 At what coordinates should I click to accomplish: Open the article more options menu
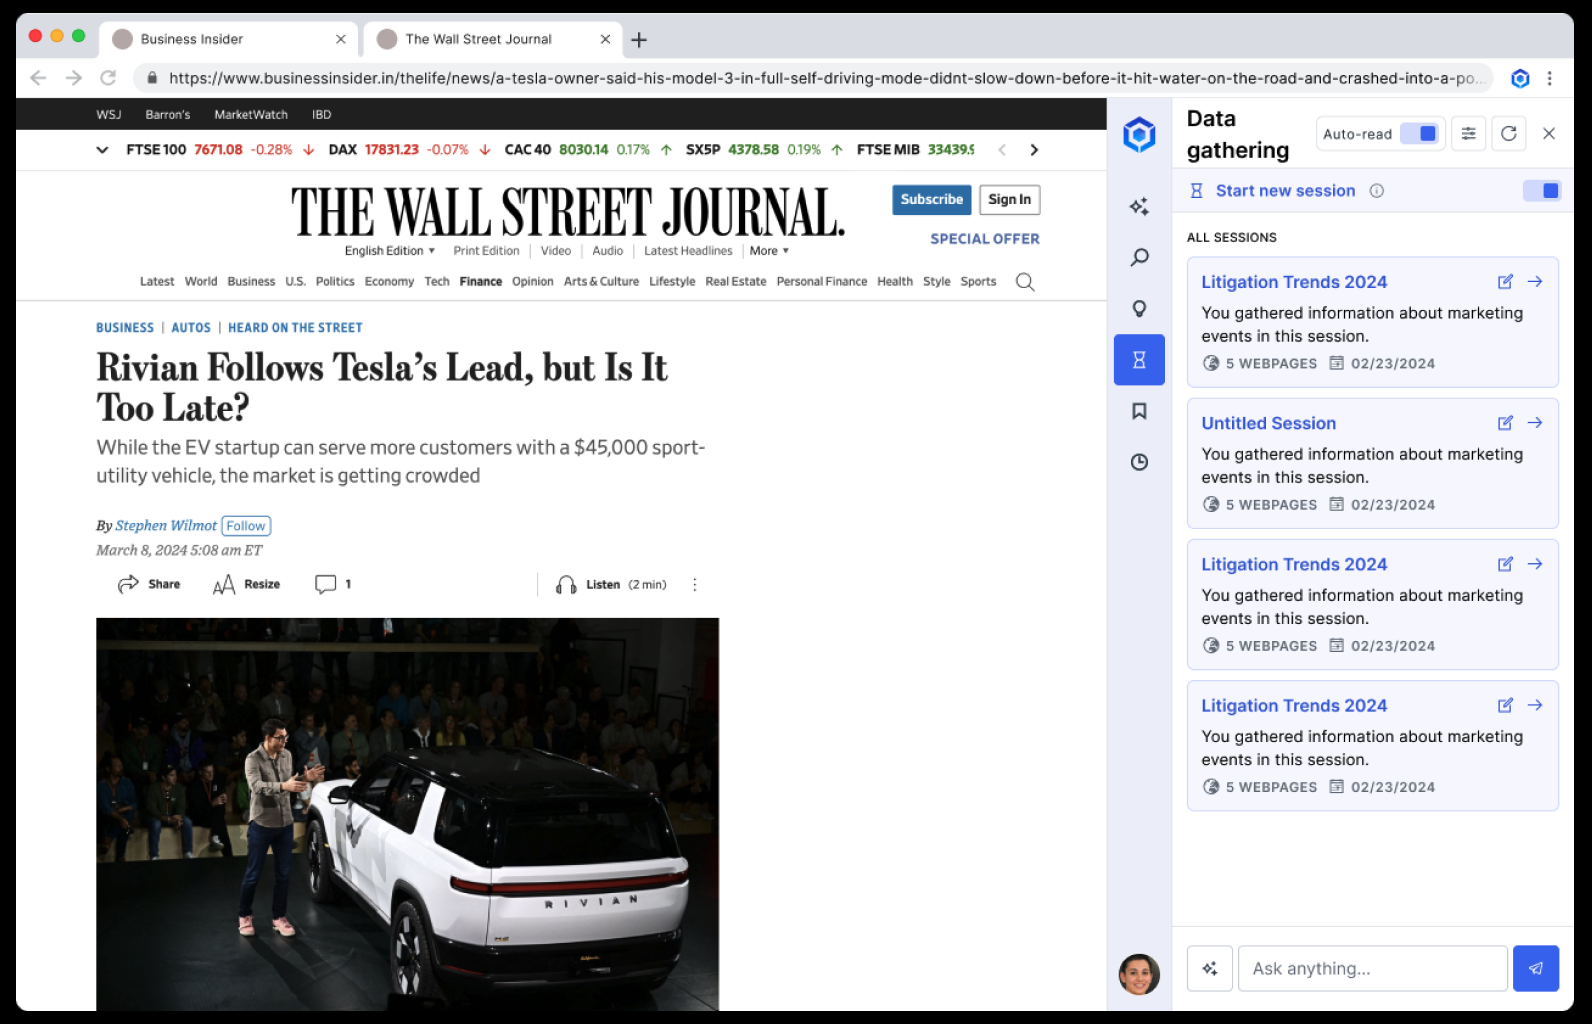[x=695, y=585]
